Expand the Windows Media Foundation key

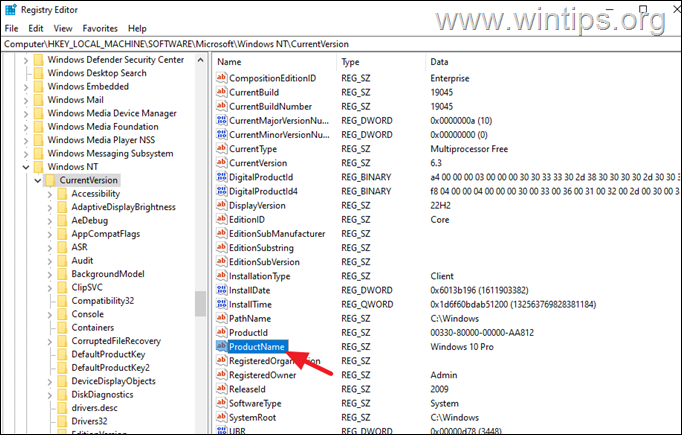tap(26, 127)
